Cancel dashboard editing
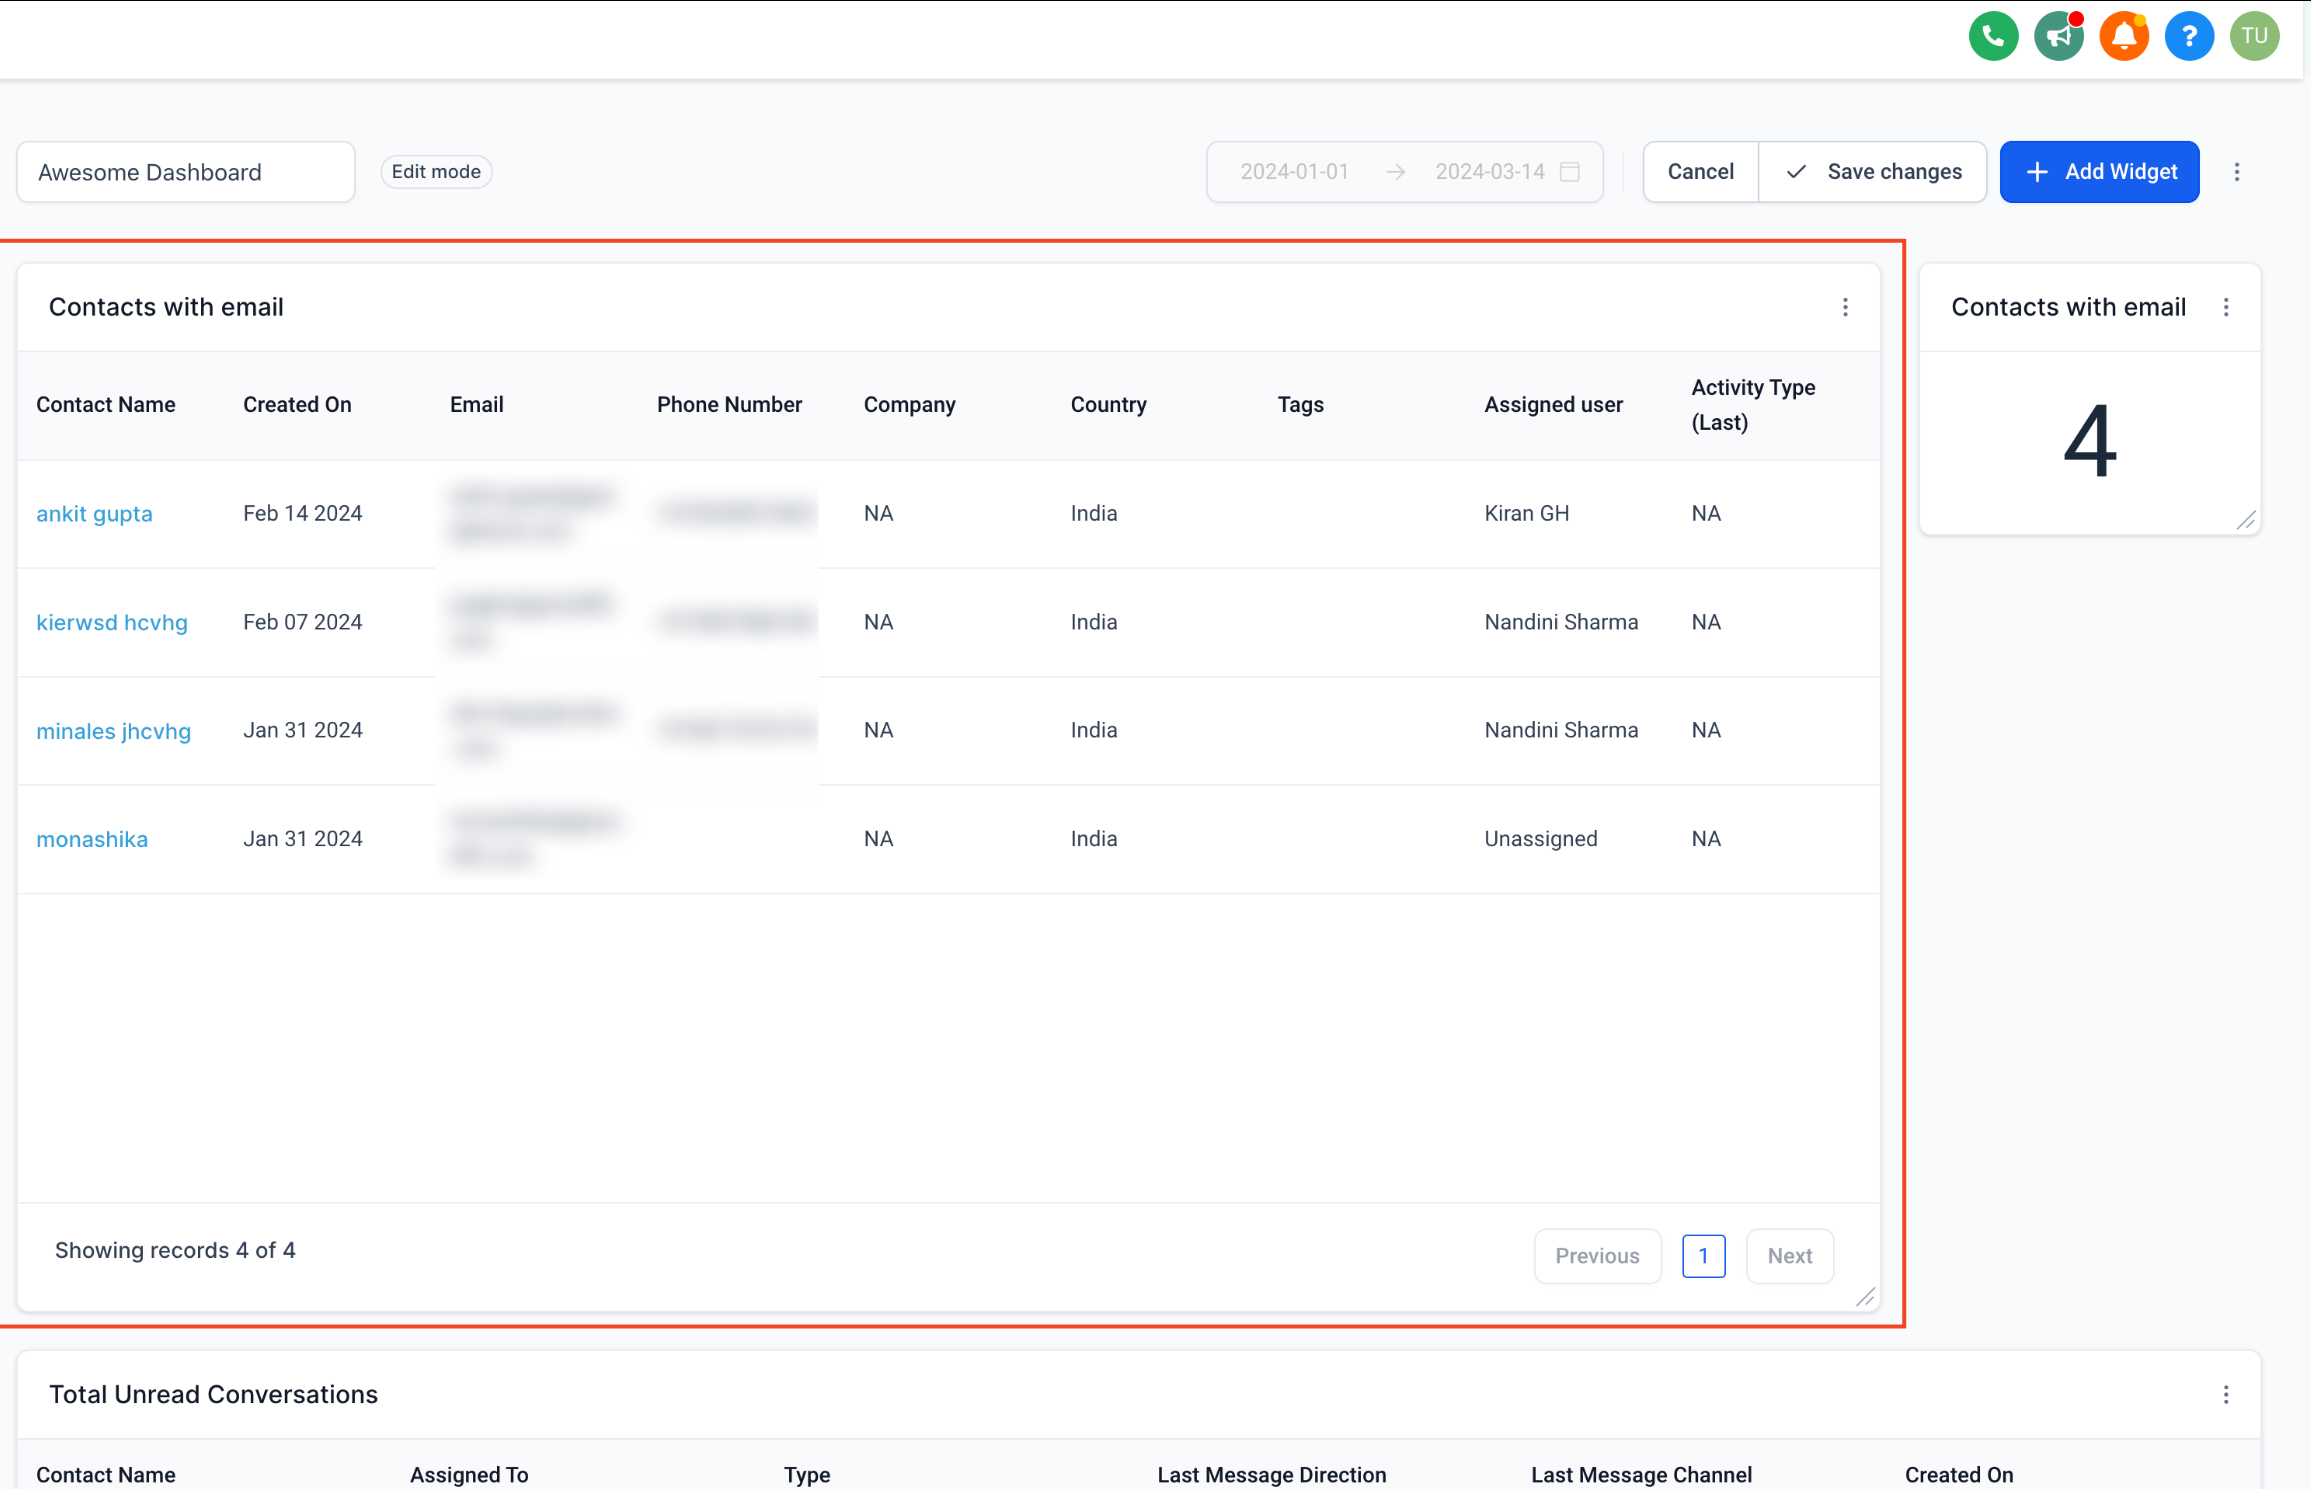The image size is (2311, 1489). (1700, 172)
